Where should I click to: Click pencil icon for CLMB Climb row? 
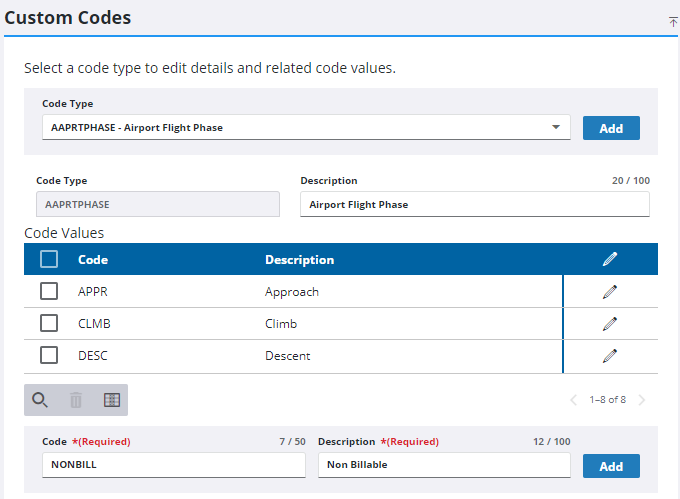point(610,324)
